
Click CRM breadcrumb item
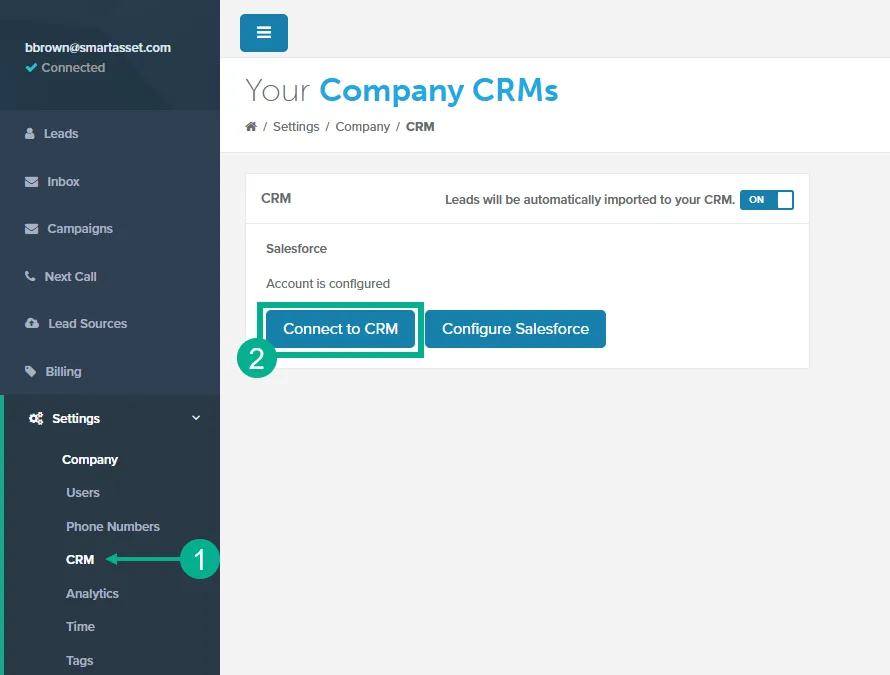[420, 127]
